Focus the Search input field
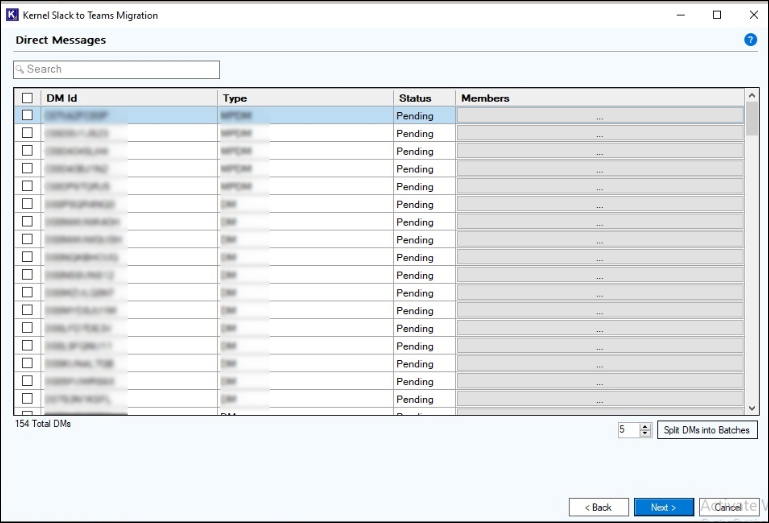 116,69
